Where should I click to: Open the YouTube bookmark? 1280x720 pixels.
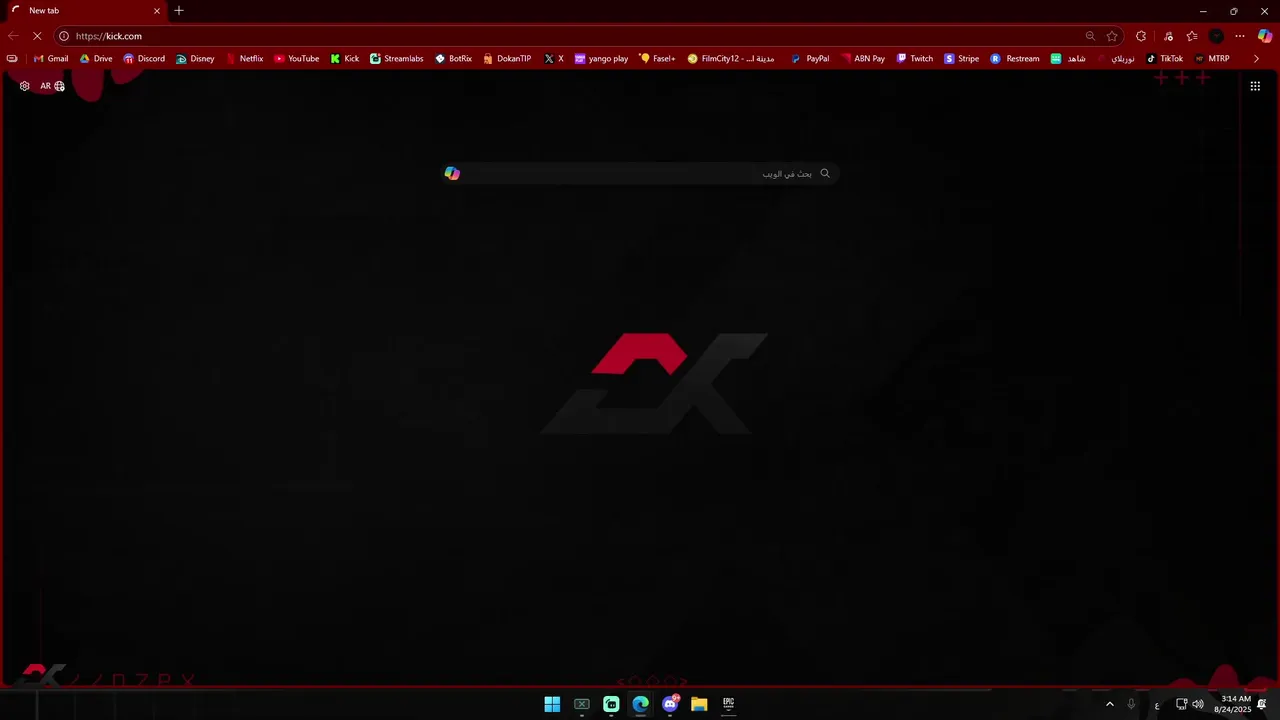[x=296, y=59]
